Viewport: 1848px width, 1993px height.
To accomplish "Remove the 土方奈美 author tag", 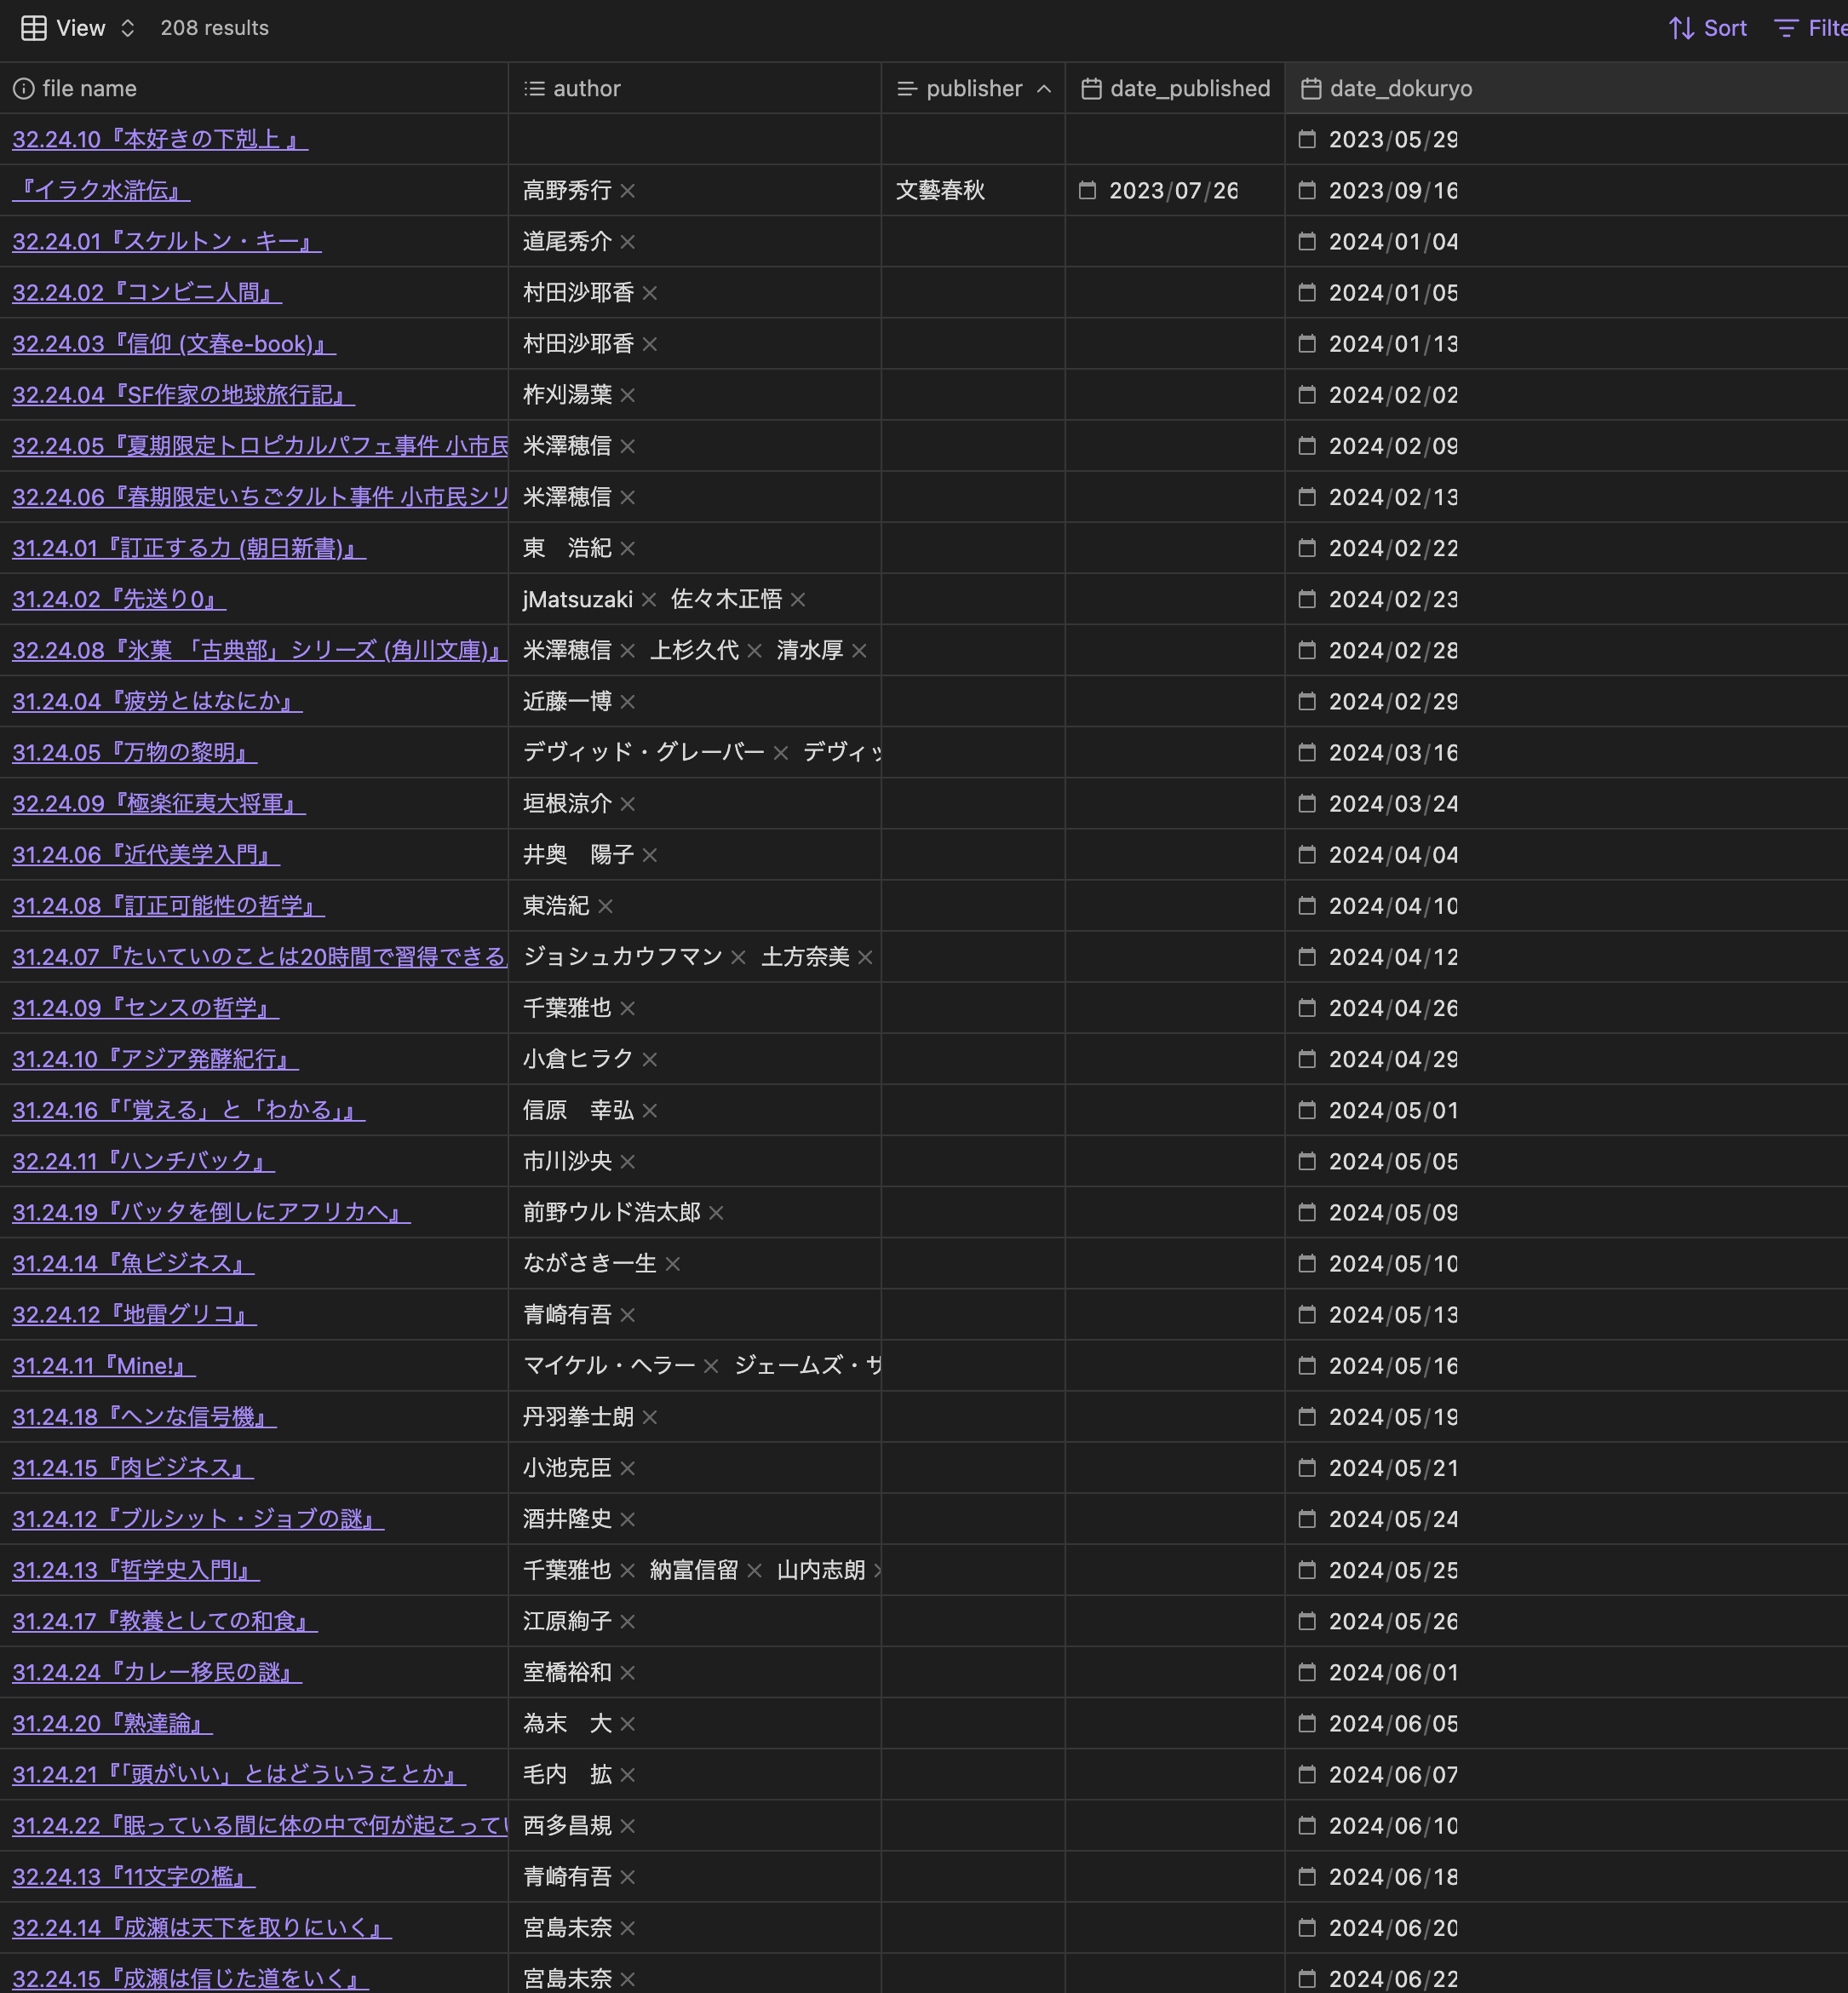I will (866, 958).
